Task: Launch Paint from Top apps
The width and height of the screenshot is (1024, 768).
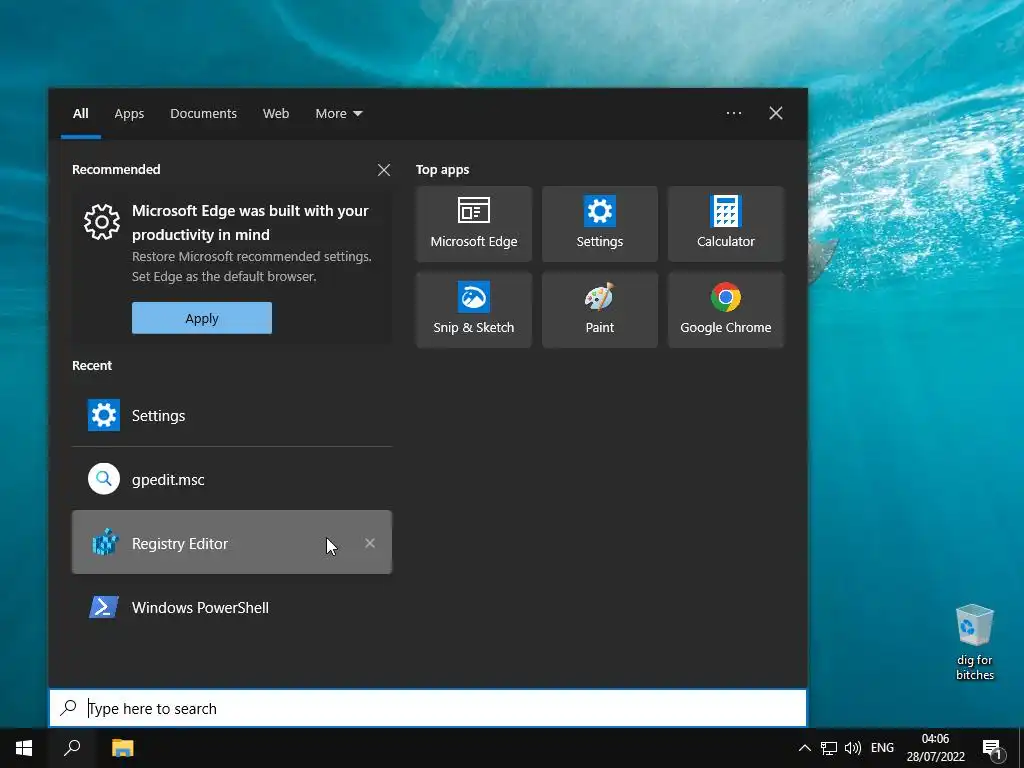Action: [x=600, y=310]
